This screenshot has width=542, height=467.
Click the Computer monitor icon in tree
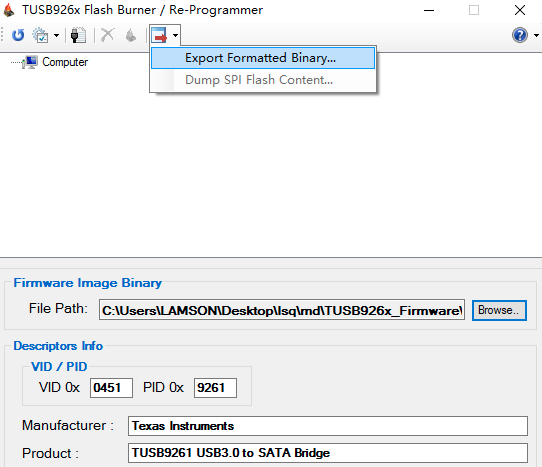30,62
